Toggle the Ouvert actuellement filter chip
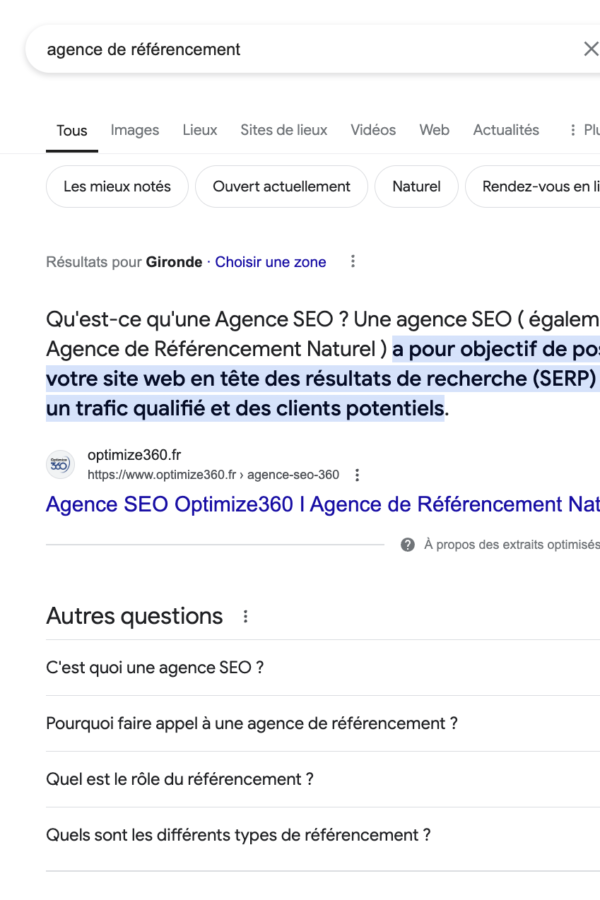Viewport: 600px width, 900px height. (x=282, y=186)
